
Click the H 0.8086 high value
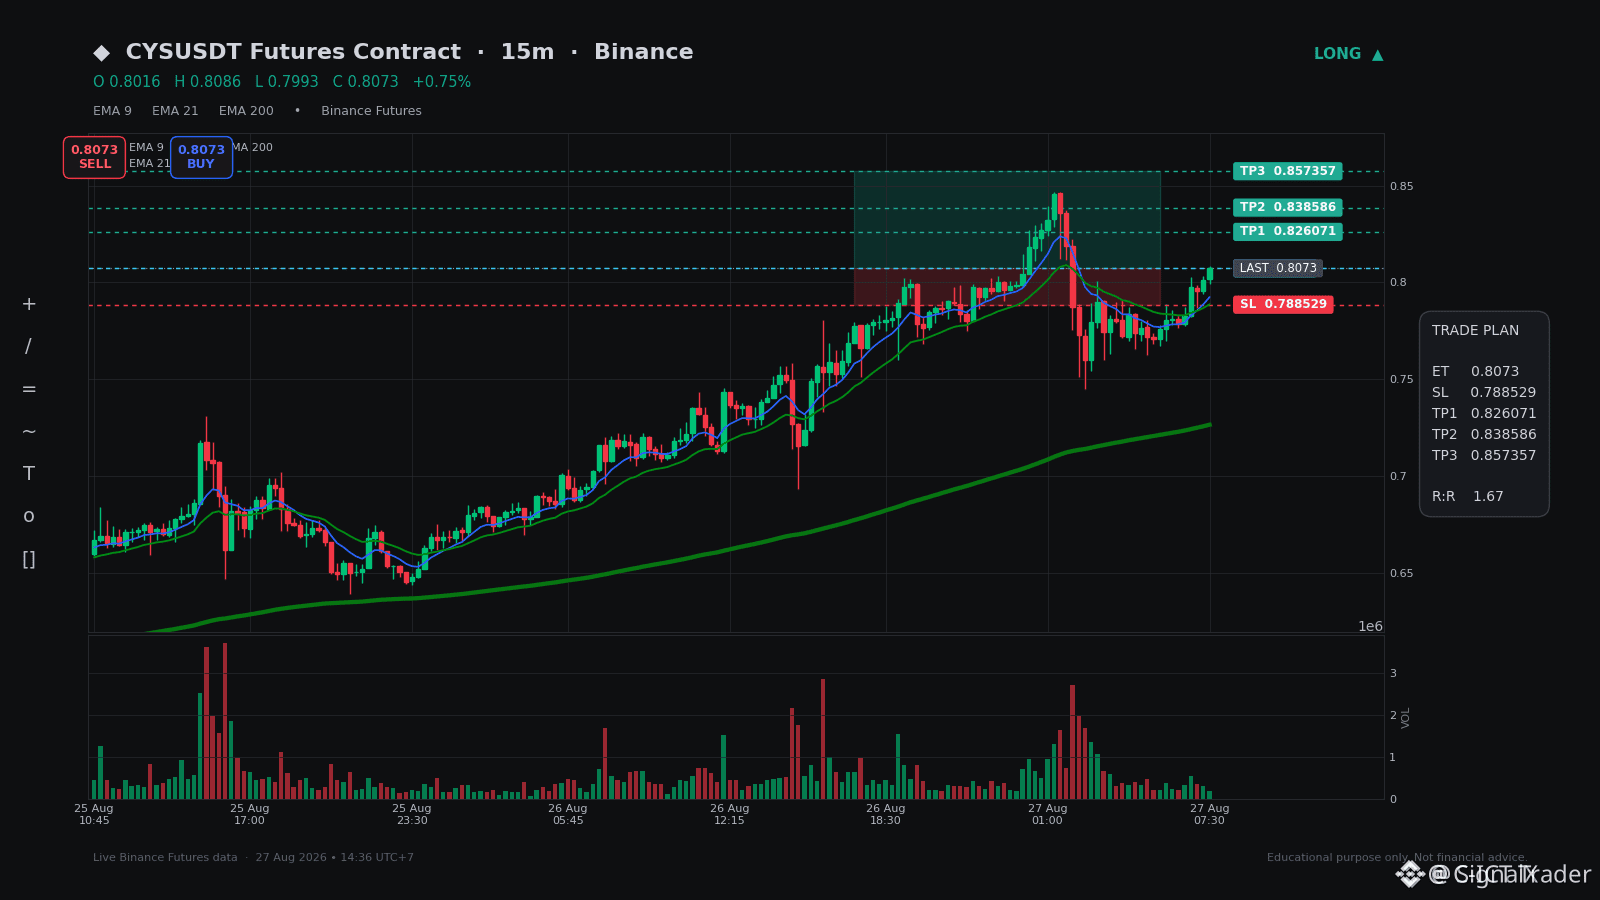(207, 82)
